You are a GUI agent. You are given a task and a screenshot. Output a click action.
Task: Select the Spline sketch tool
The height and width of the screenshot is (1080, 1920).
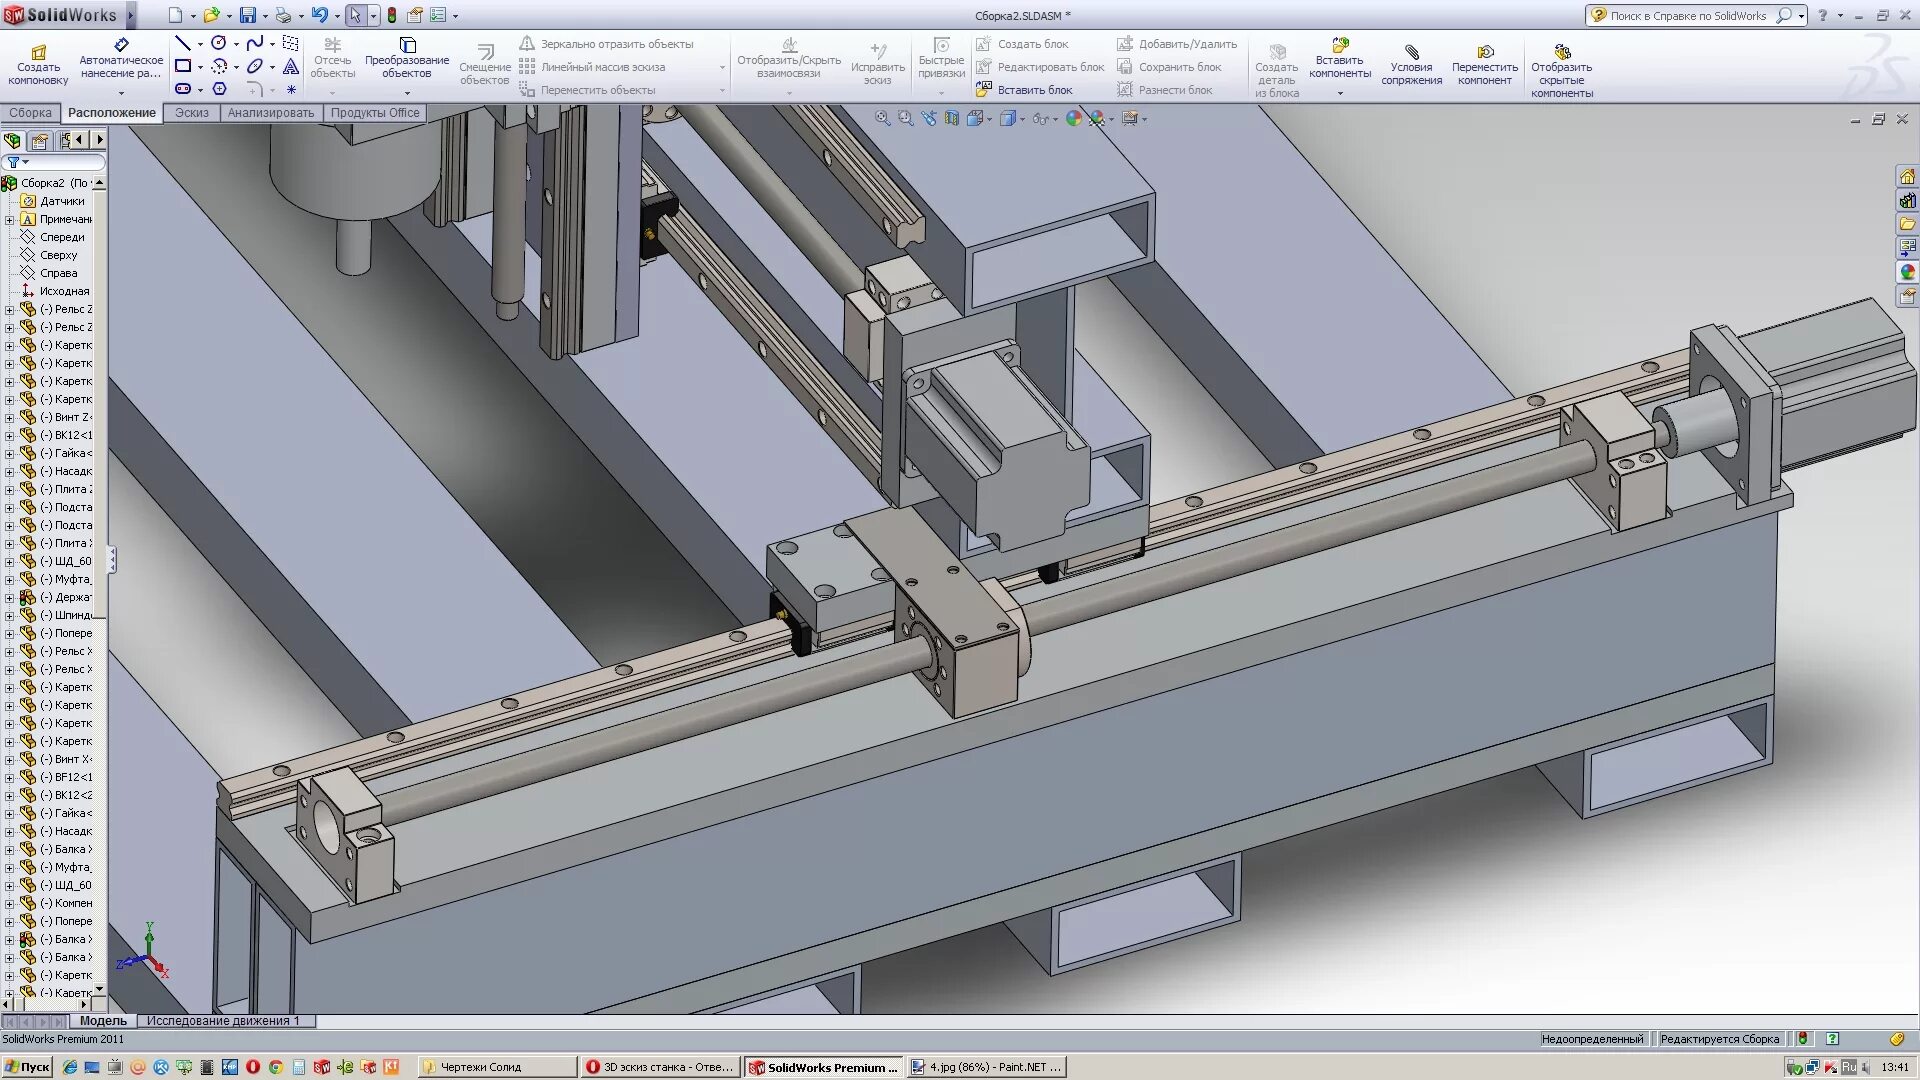pos(254,43)
